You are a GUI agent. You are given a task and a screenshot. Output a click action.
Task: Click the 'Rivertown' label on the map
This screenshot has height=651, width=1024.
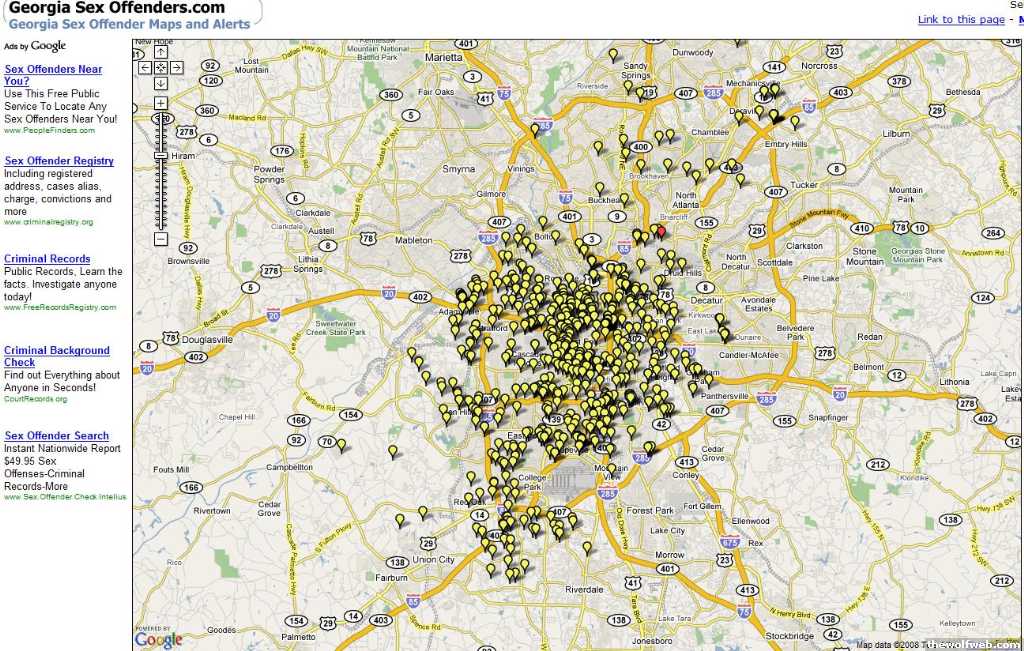[x=212, y=511]
